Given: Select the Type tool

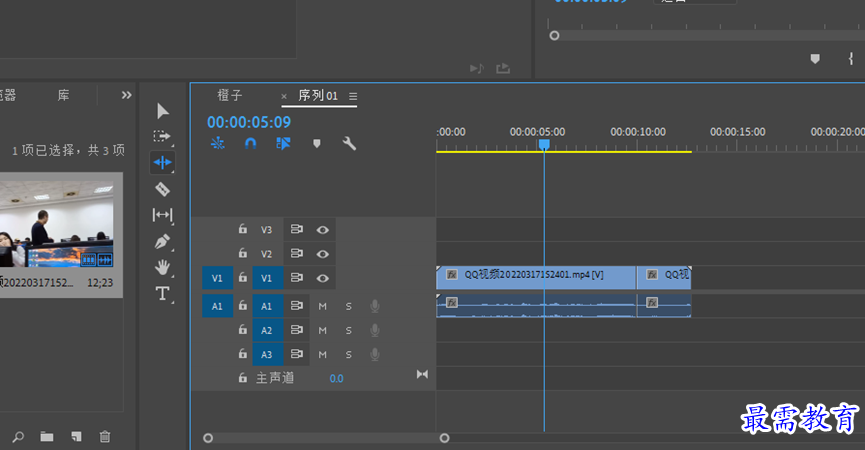Looking at the screenshot, I should (x=162, y=293).
